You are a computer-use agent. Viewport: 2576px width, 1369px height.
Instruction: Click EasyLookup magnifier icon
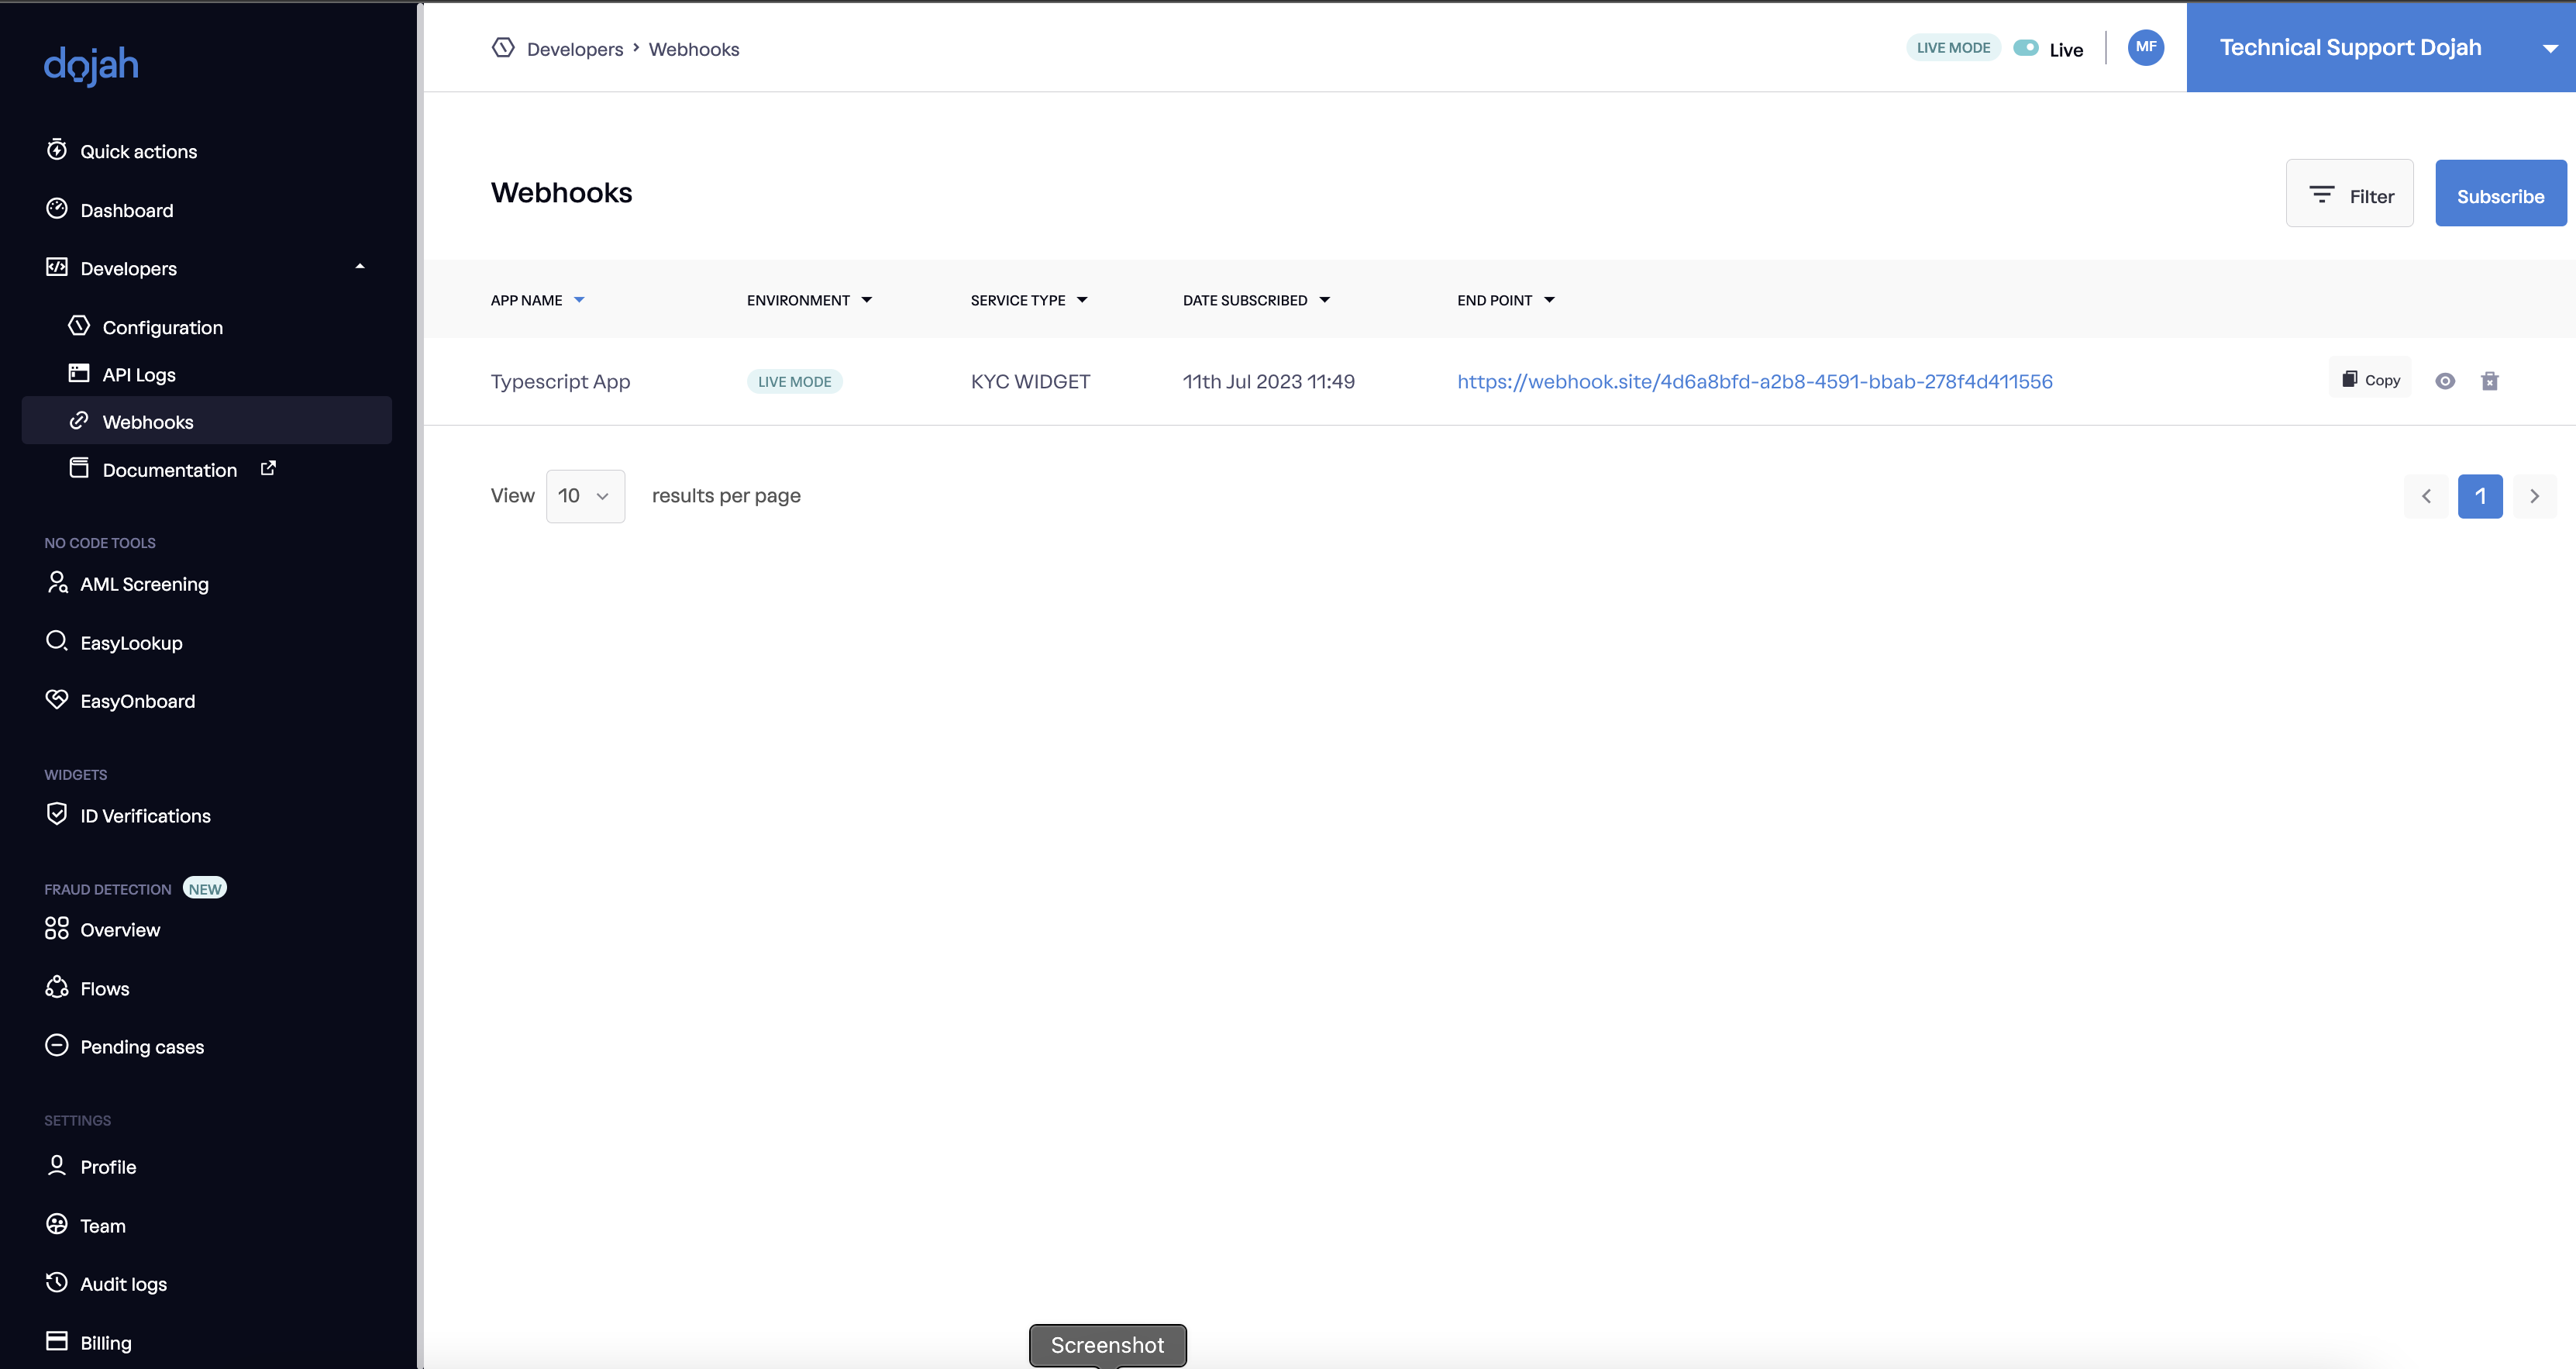57,641
